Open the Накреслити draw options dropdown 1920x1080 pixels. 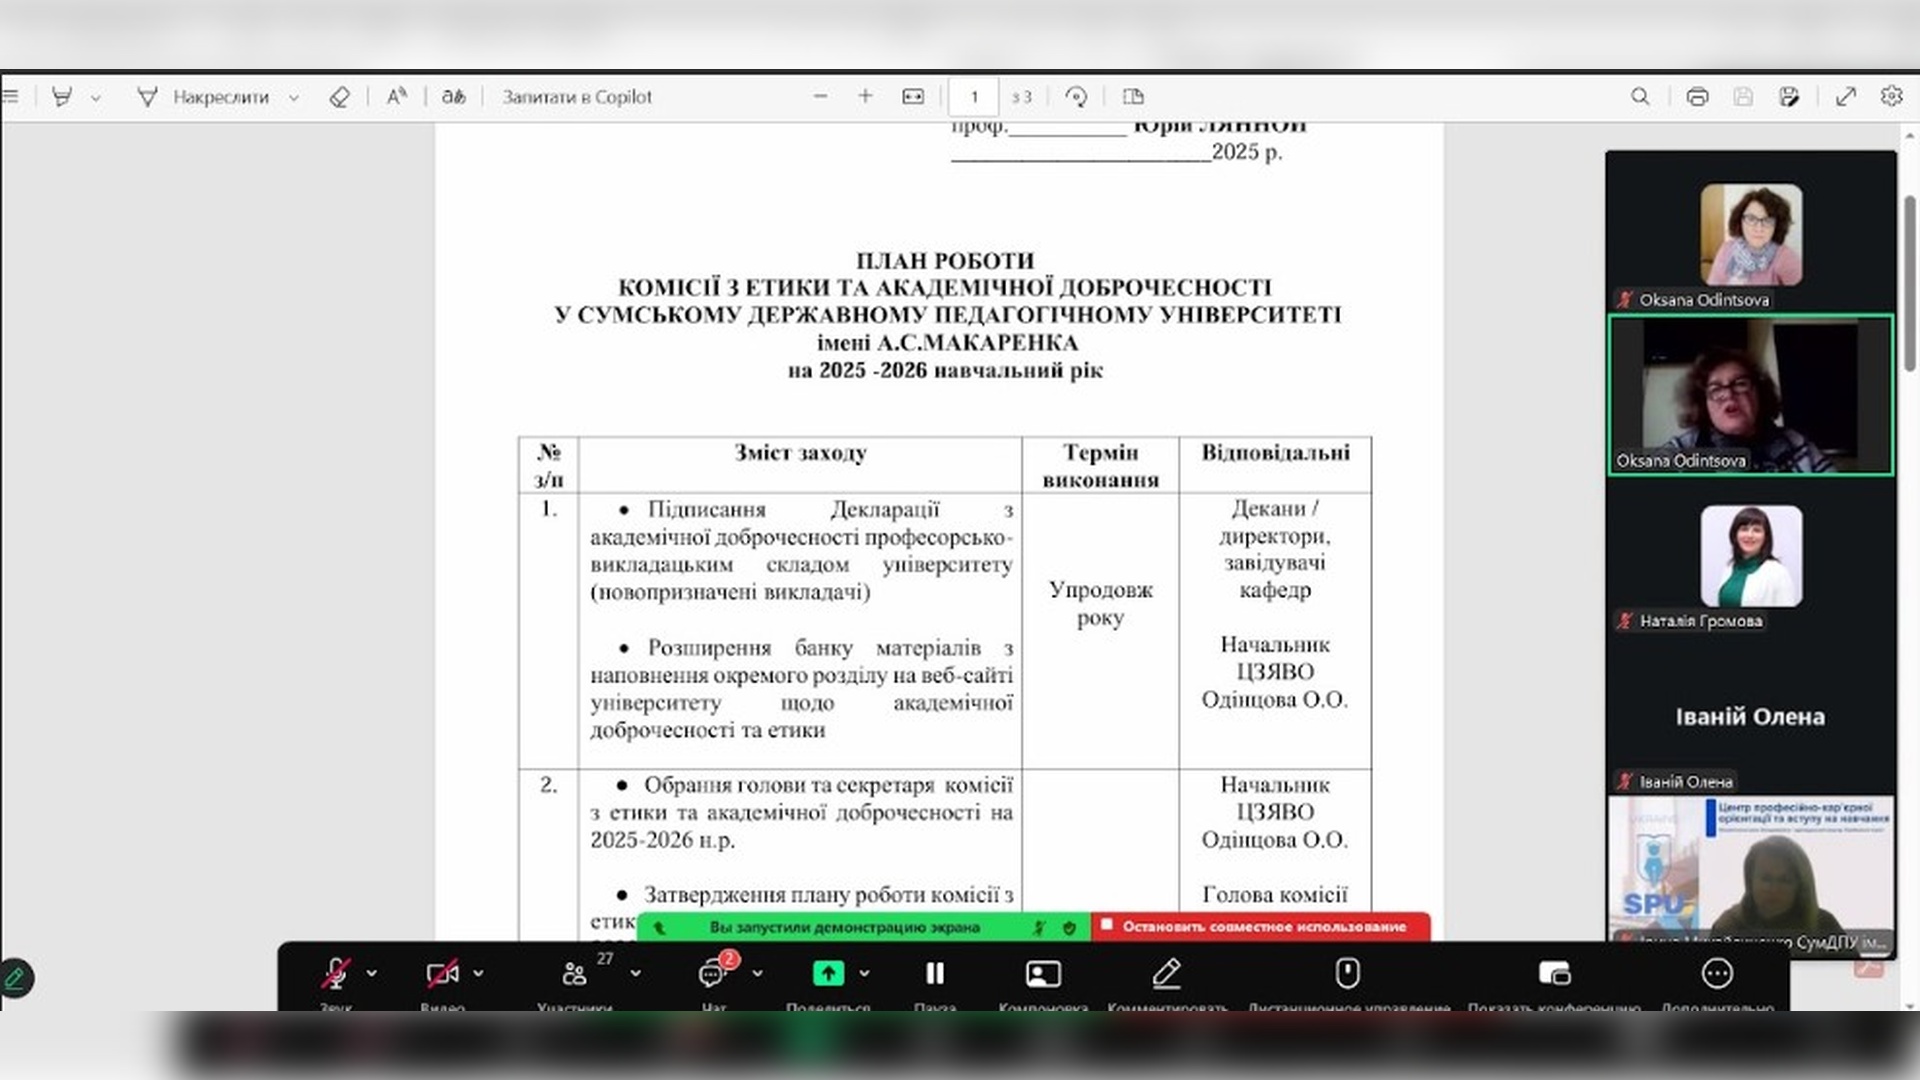(294, 98)
